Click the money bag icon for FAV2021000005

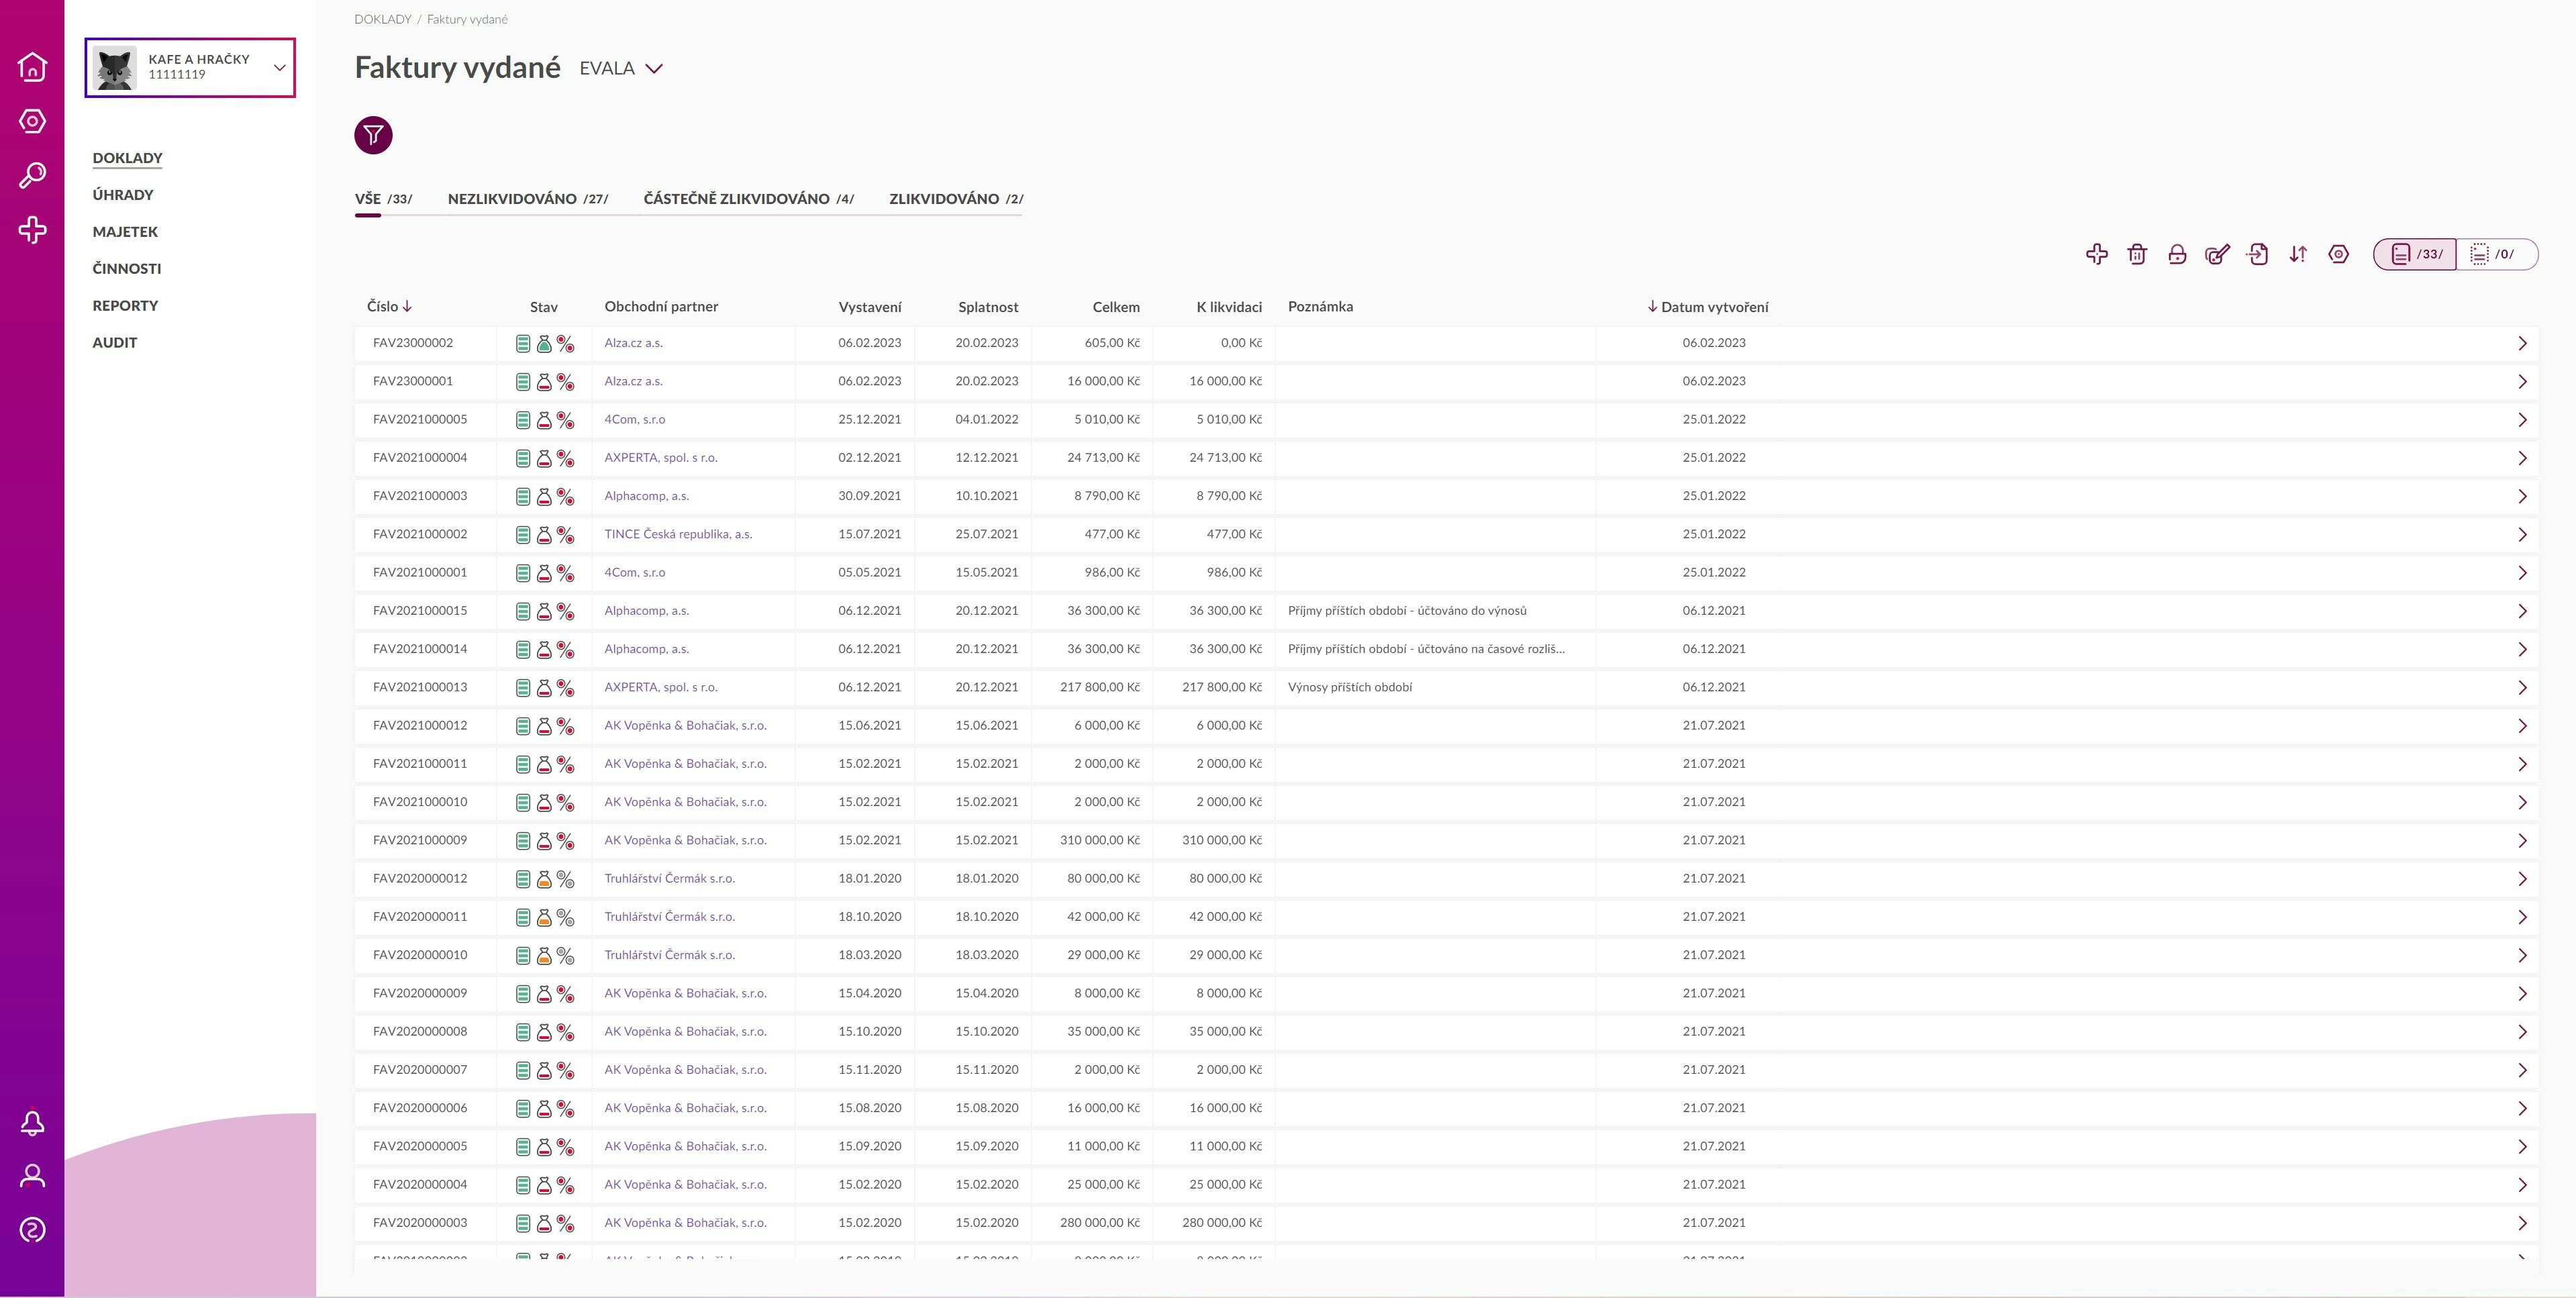click(544, 421)
